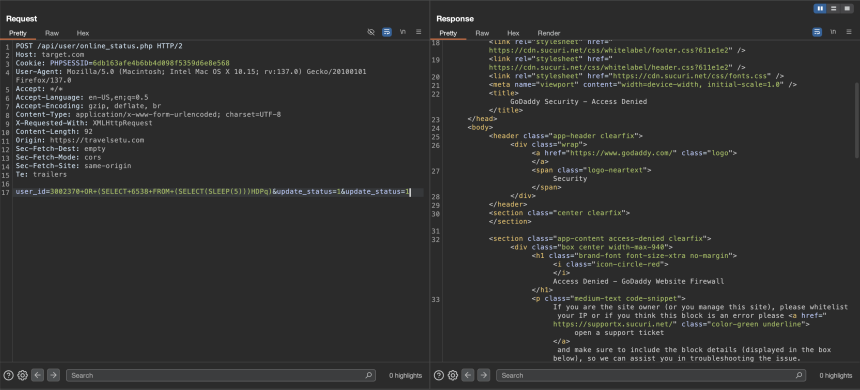Image resolution: width=860 pixels, height=390 pixels.
Task: Click the PHPSESSID cookie value
Action: pos(161,64)
